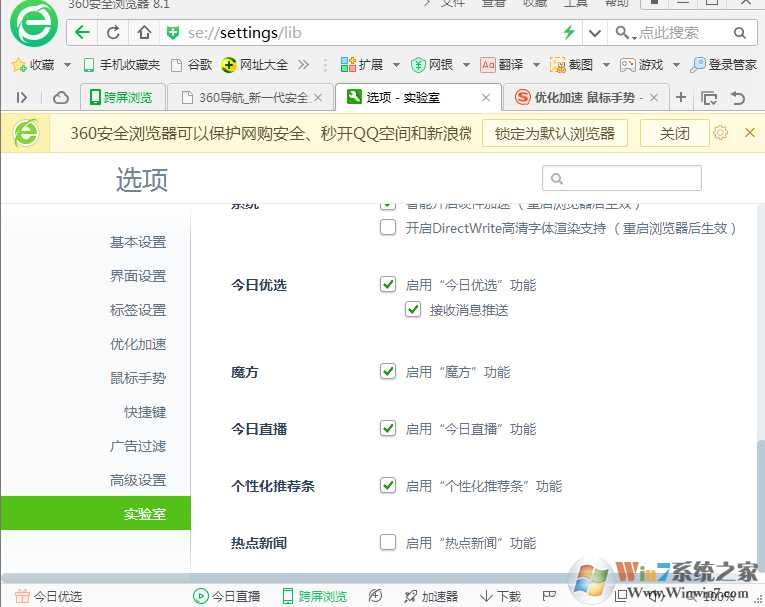Click the search magnifier in address bar
765x607 pixels.
click(741, 33)
